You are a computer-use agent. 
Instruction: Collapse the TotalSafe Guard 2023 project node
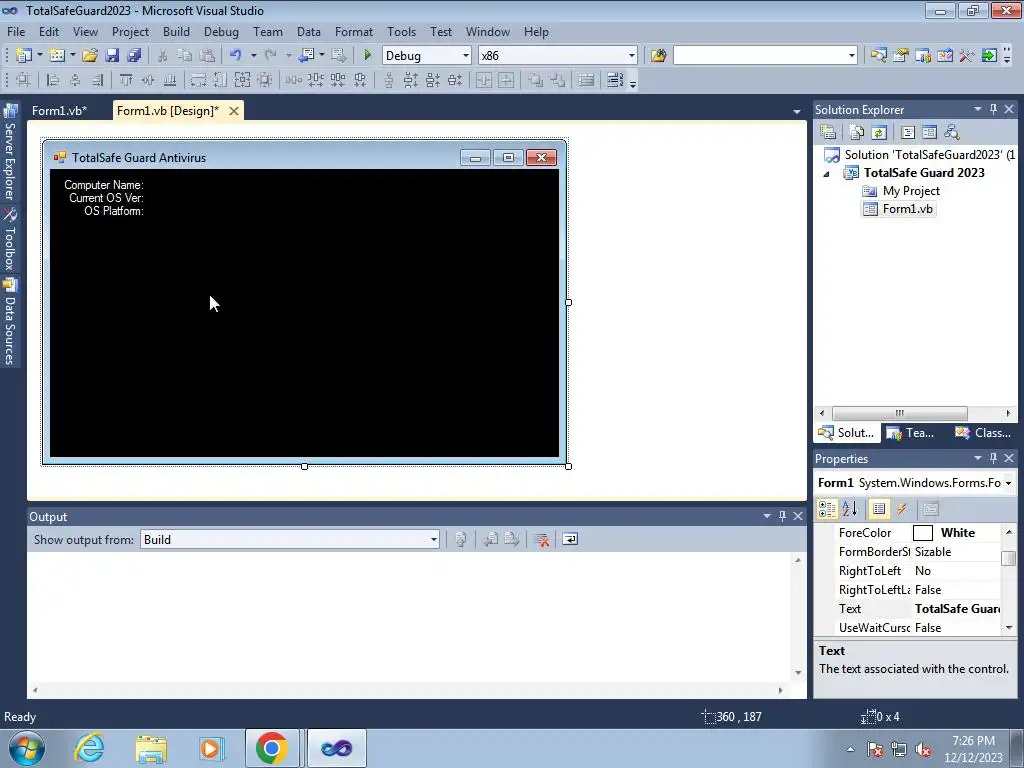coord(826,173)
